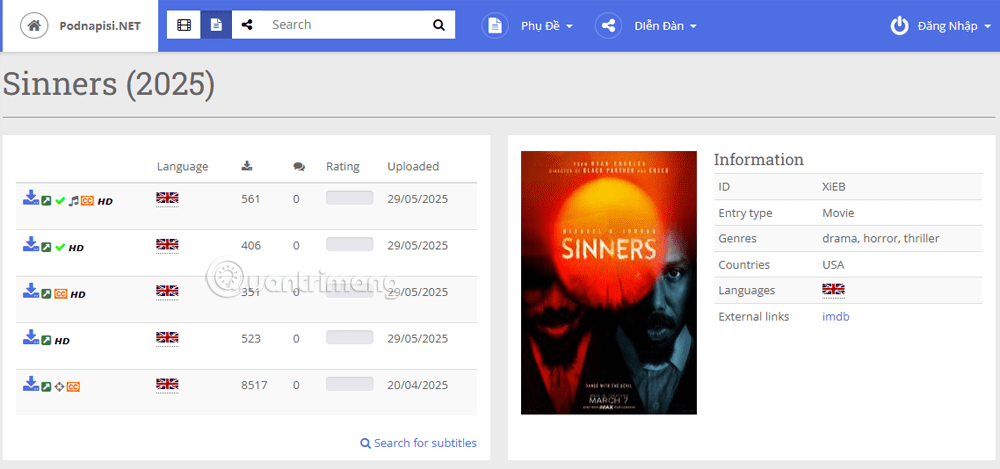Click genres text drama, horror, thriller

881,239
